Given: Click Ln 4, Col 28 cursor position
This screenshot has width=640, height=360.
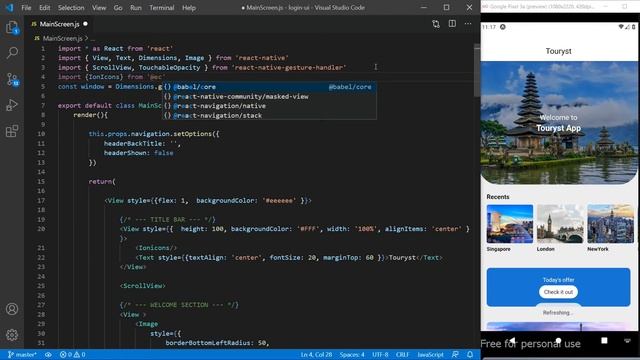Looking at the screenshot, I should [x=316, y=355].
